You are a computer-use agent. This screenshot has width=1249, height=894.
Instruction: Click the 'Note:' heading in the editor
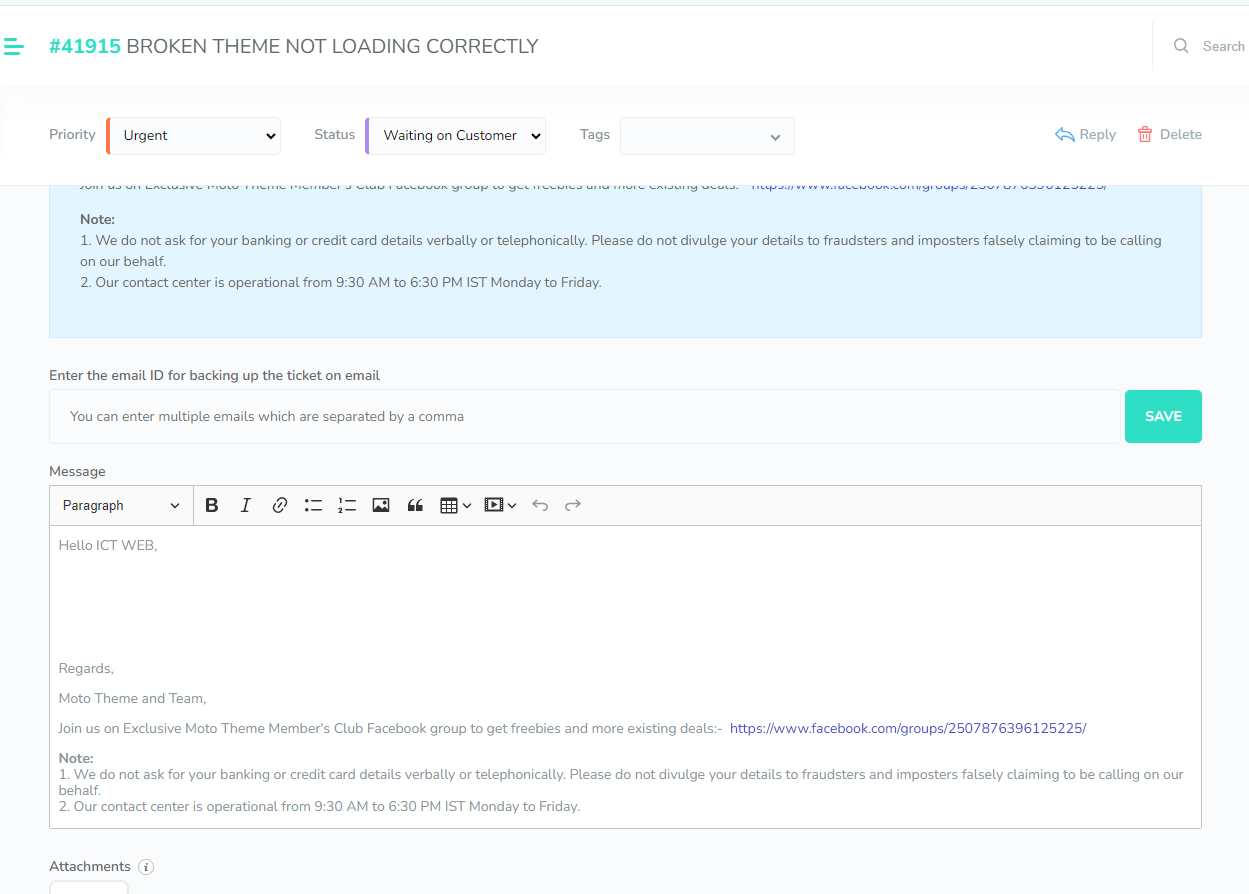coord(76,758)
